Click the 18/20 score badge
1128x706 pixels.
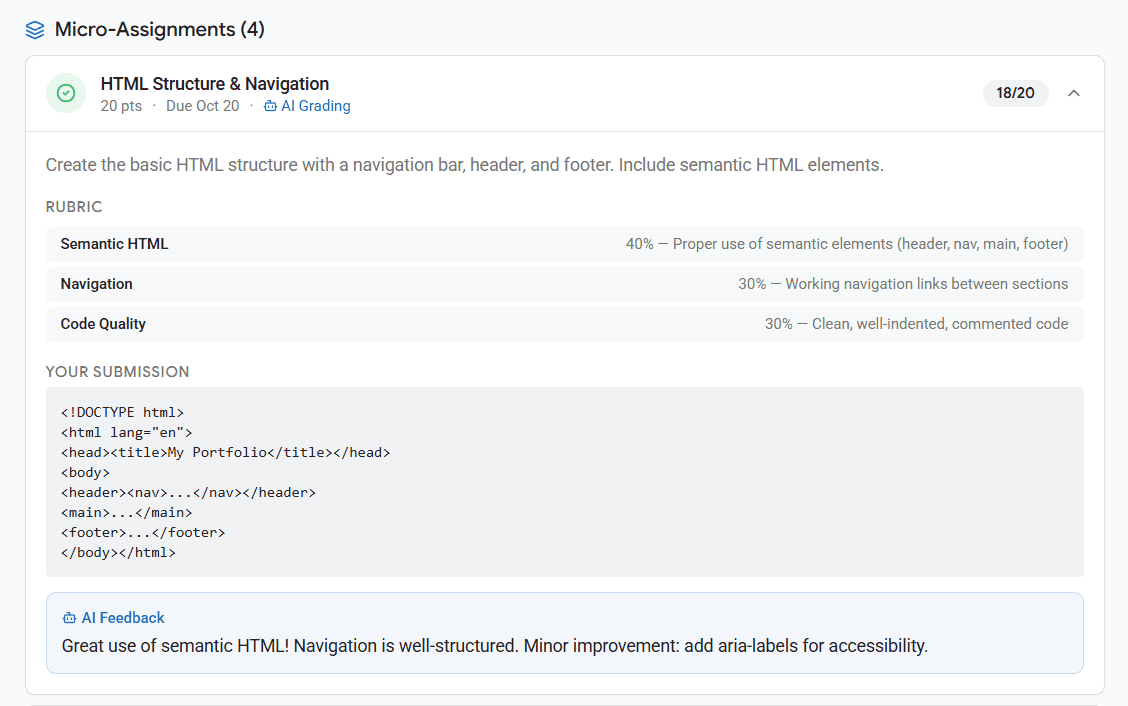coord(1015,93)
